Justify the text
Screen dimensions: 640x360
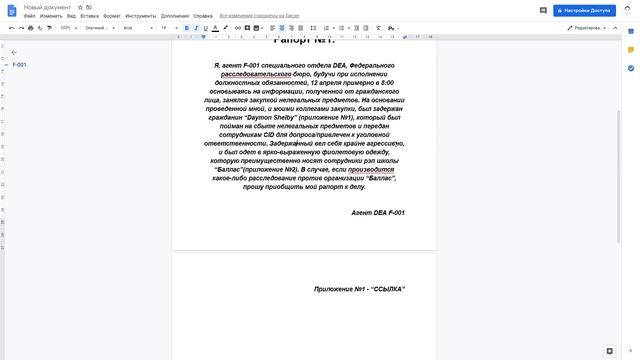[300, 28]
